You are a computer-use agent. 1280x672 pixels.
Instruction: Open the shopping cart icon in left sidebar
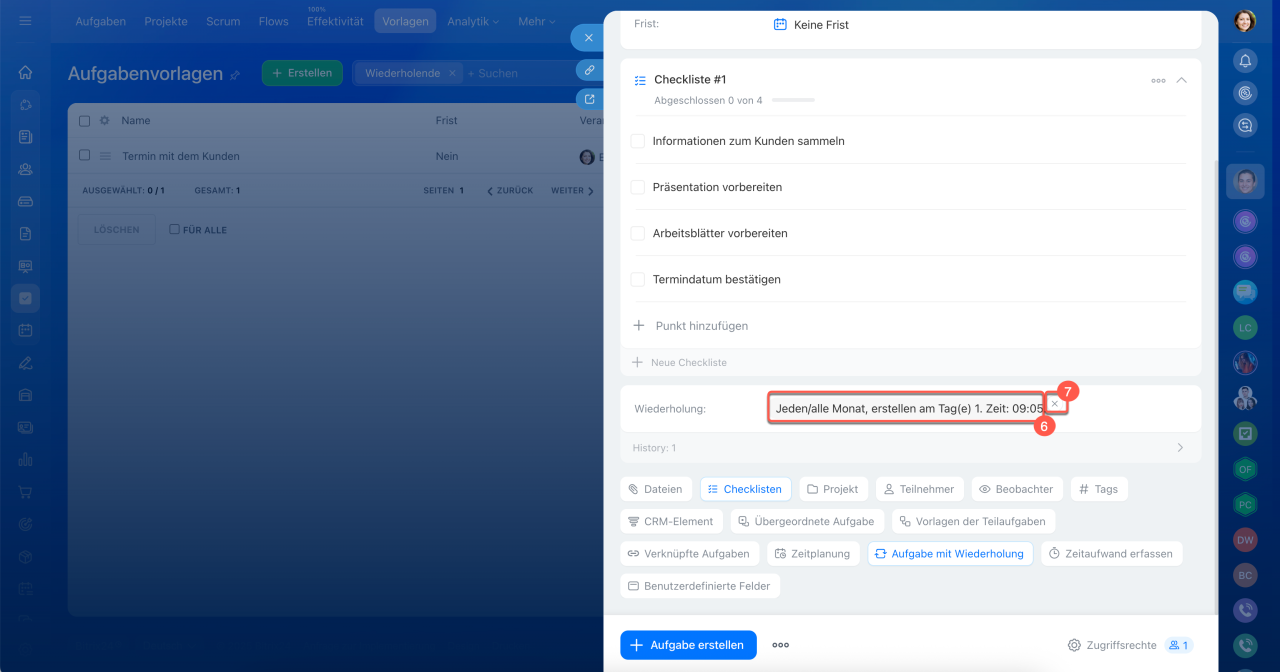25,492
